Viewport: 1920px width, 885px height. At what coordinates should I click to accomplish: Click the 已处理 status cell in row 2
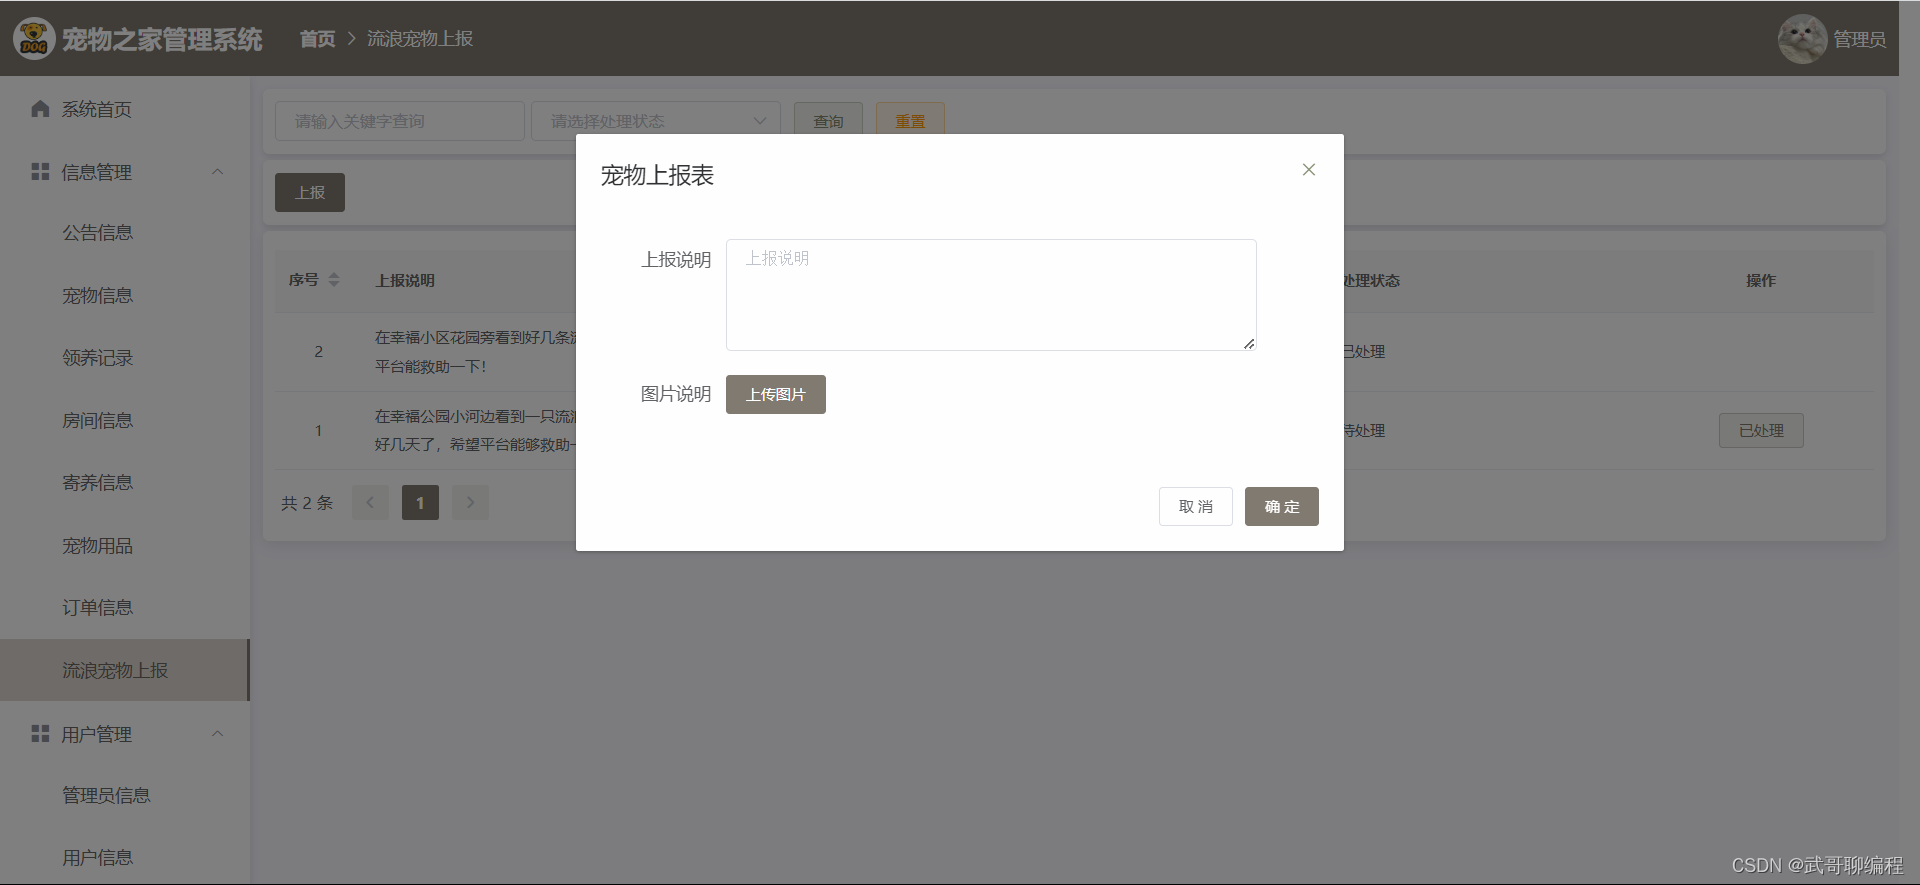1364,352
